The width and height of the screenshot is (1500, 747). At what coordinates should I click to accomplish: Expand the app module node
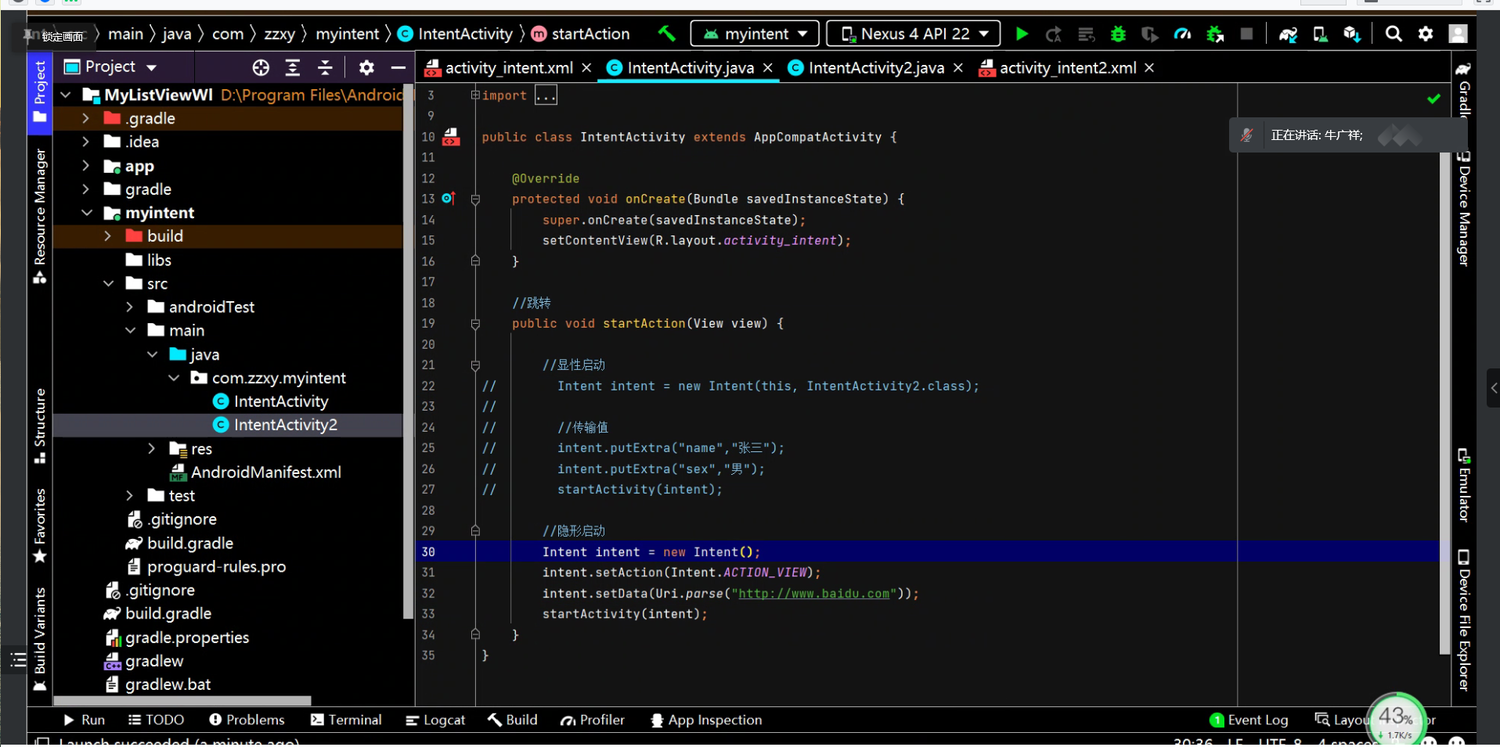(x=86, y=166)
